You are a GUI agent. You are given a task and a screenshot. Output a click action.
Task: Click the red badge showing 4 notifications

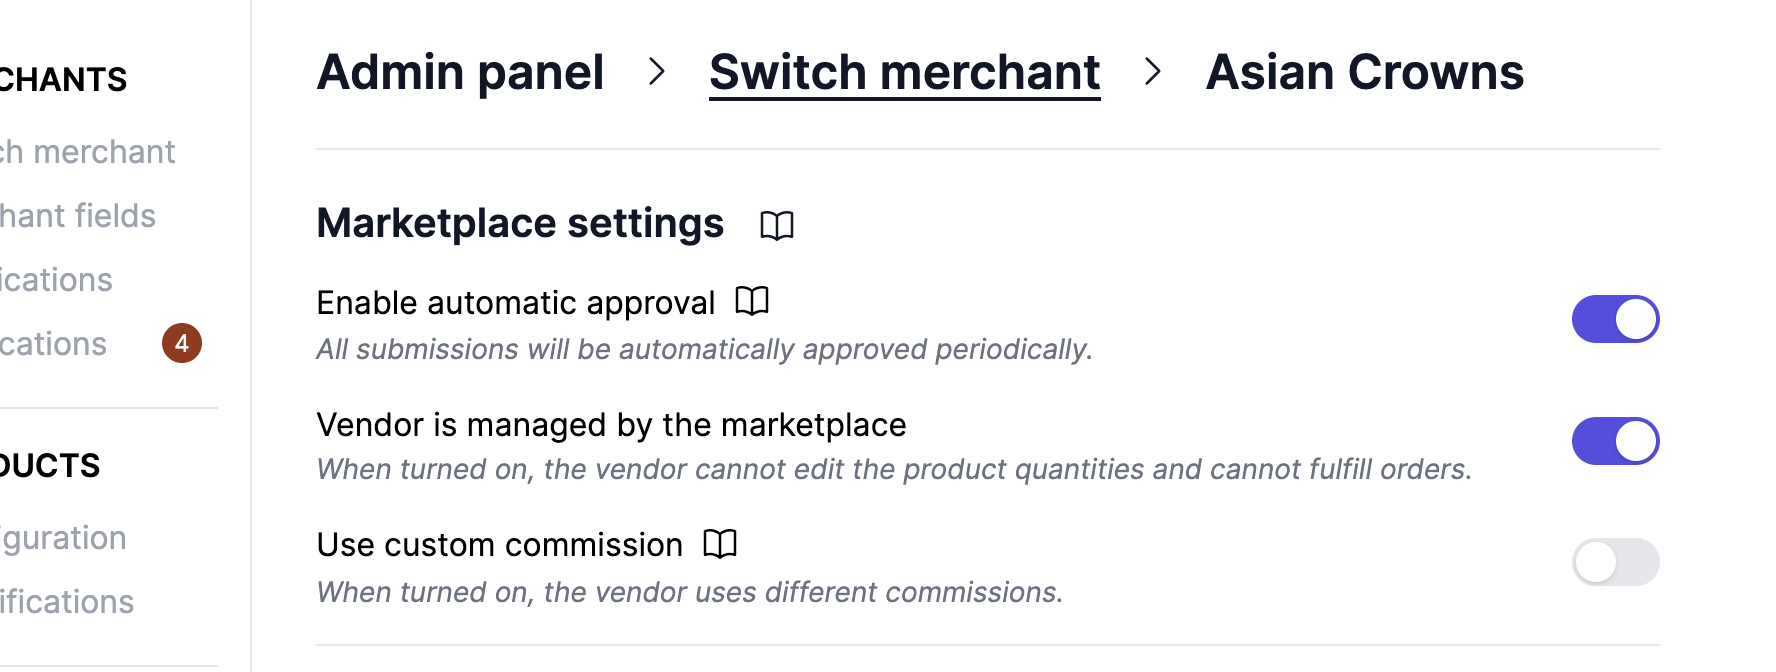pyautogui.click(x=182, y=343)
